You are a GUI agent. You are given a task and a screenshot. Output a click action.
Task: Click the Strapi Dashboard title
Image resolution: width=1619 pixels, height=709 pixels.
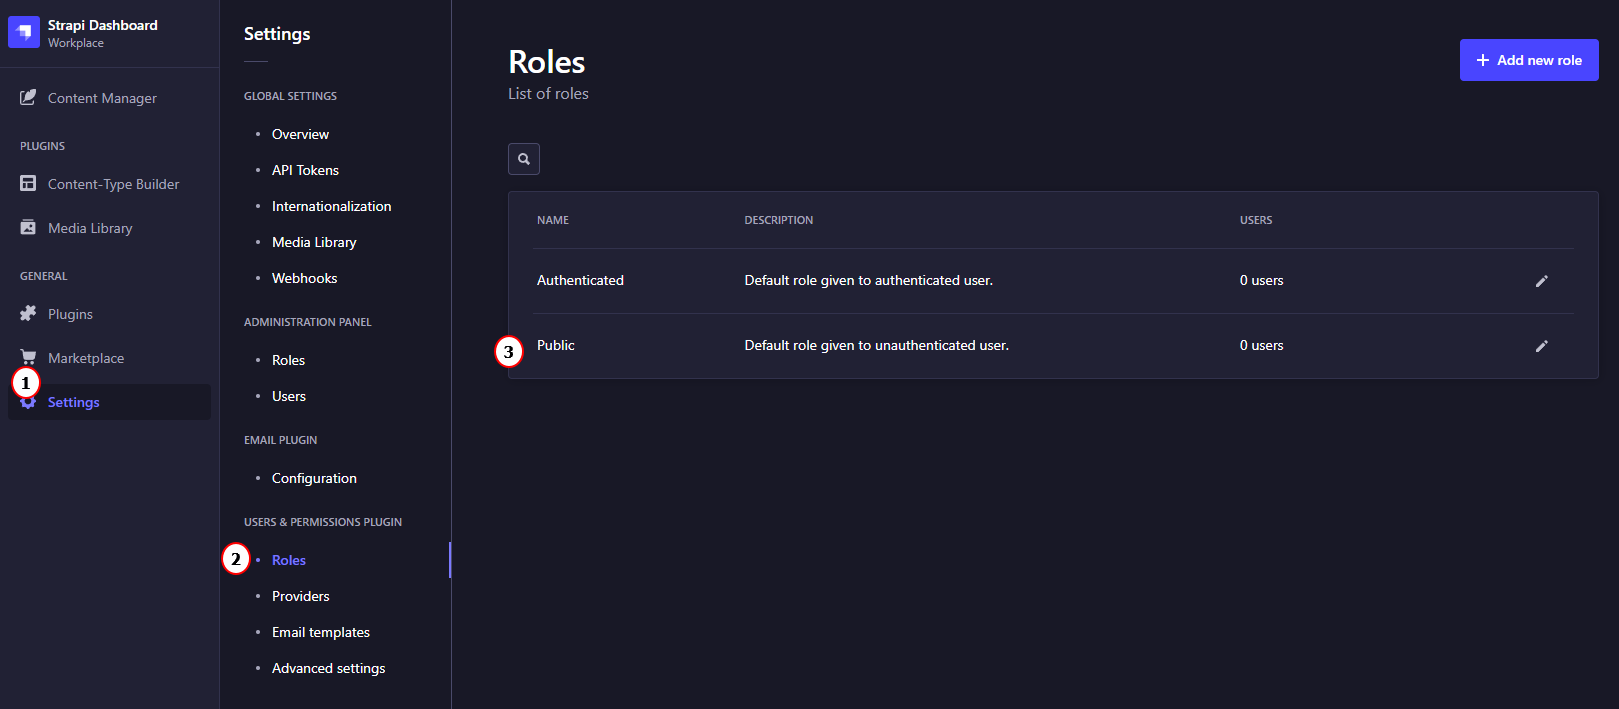click(x=103, y=25)
